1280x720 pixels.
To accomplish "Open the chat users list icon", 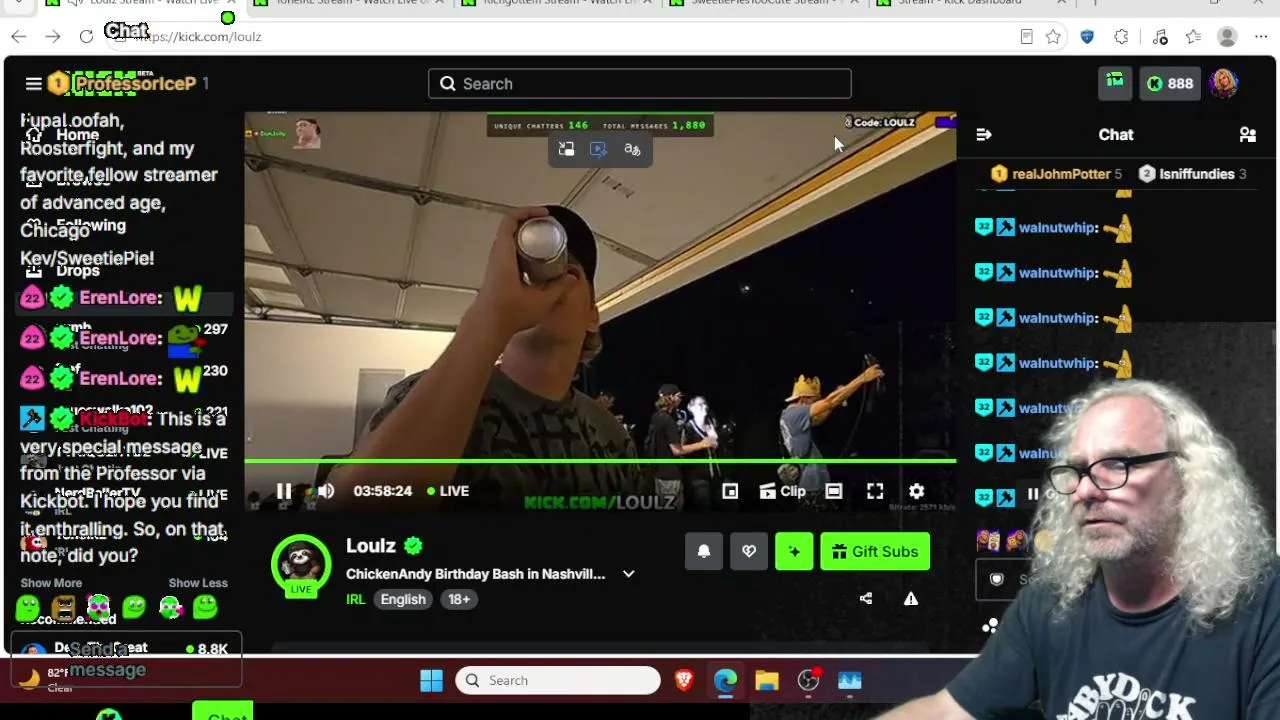I will pos(1248,134).
